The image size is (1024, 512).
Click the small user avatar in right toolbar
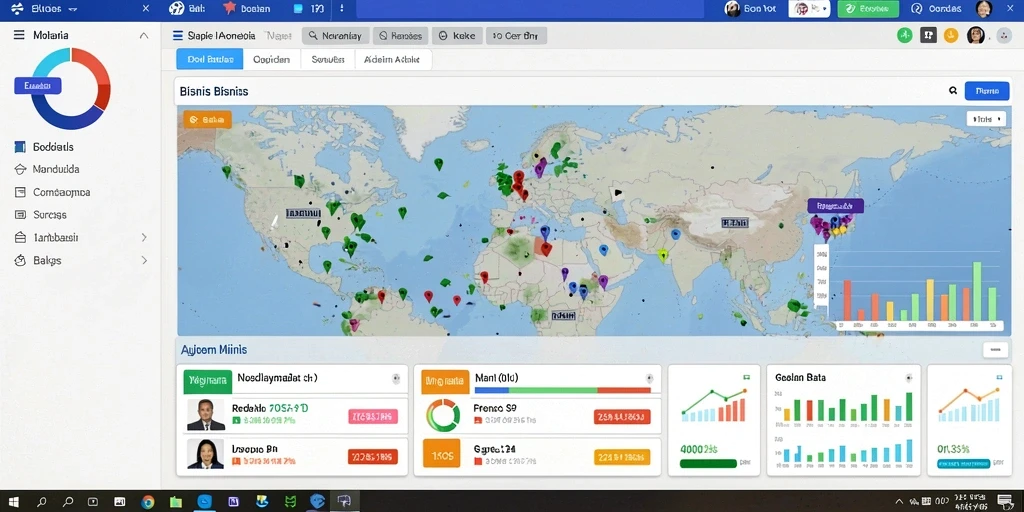tap(976, 35)
